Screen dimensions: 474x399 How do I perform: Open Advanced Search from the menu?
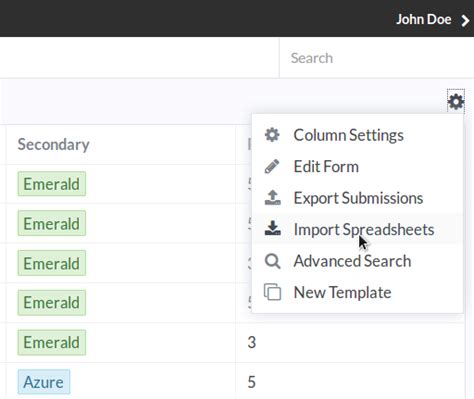(357, 261)
